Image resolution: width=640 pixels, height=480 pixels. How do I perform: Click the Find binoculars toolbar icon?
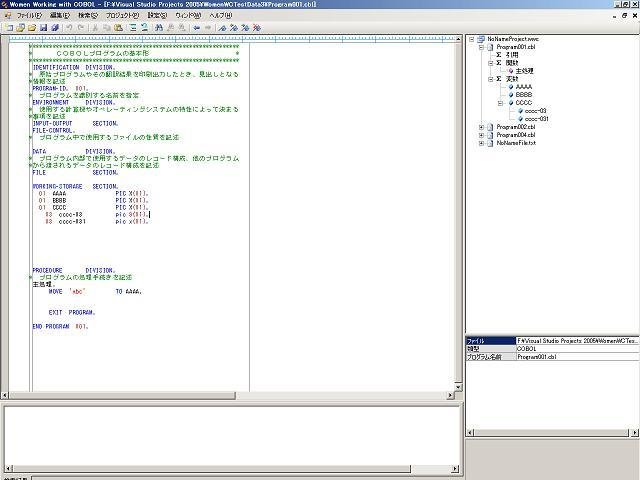(x=159, y=28)
